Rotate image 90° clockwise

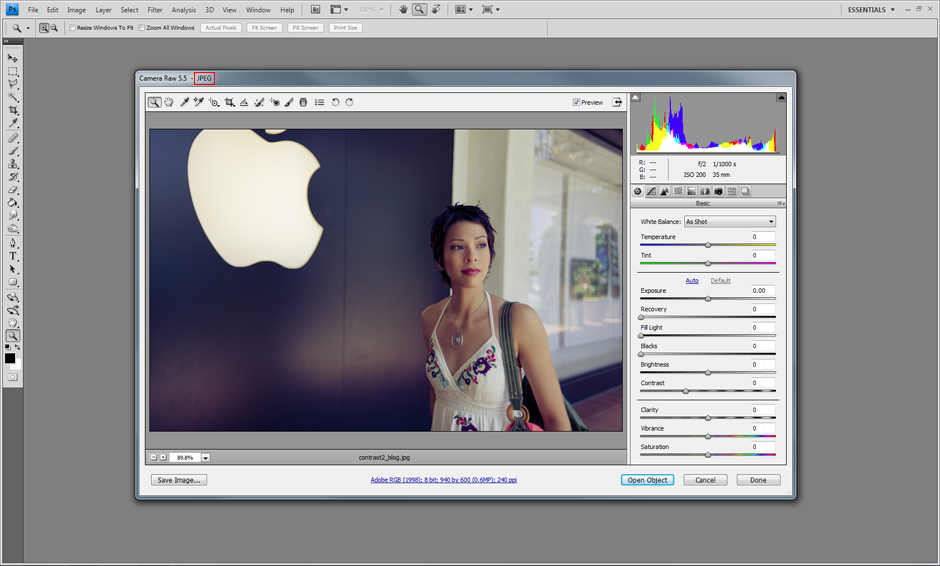350,103
